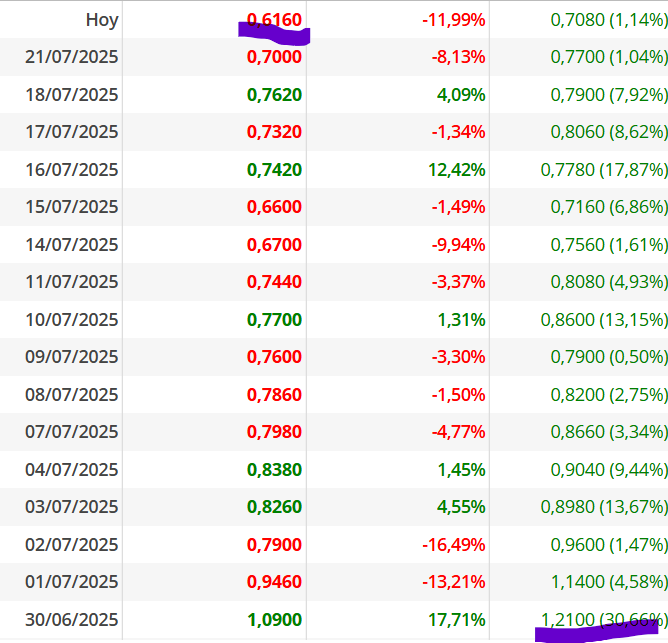Select the -3,37% change value
The width and height of the screenshot is (668, 643).
pos(458,282)
